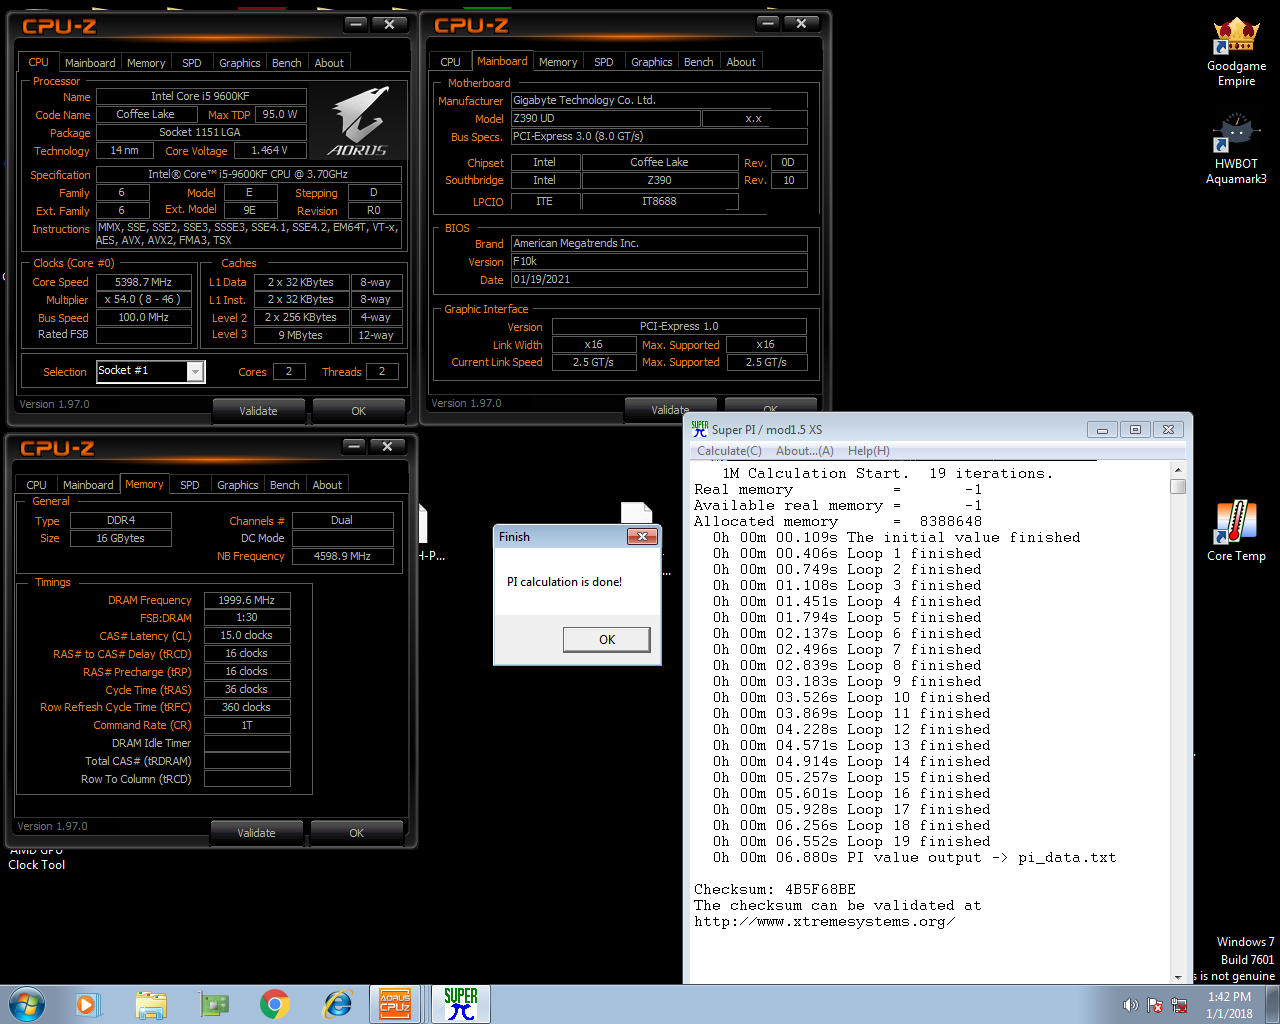
Task: Open Graphics tab in the Memory window
Action: [238, 485]
